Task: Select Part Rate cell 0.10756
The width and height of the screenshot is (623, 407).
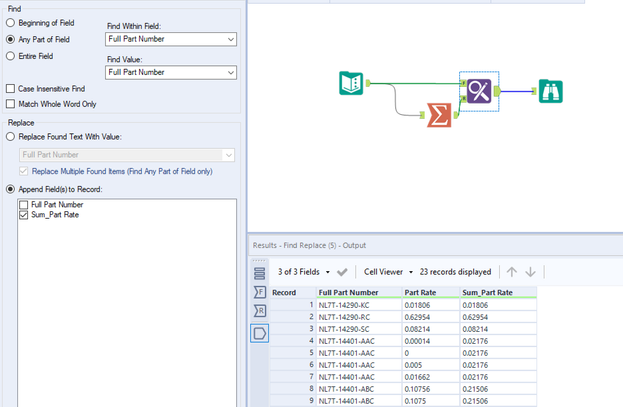Action: (x=431, y=389)
